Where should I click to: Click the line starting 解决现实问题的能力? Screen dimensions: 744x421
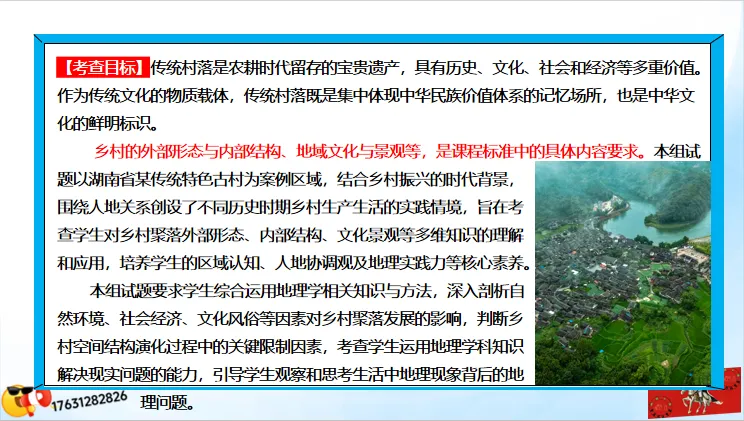tap(290, 374)
